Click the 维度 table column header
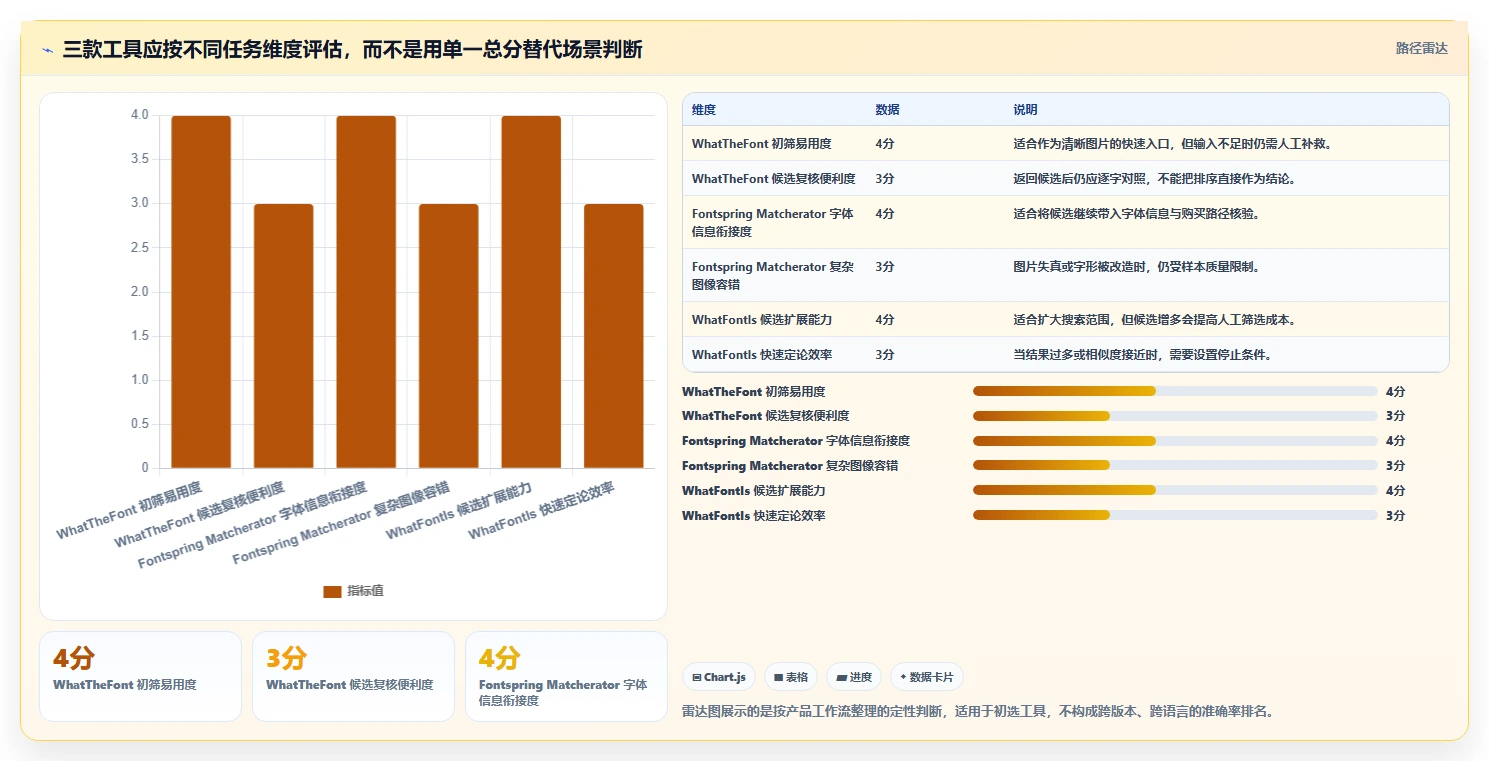1489x761 pixels. [x=704, y=109]
